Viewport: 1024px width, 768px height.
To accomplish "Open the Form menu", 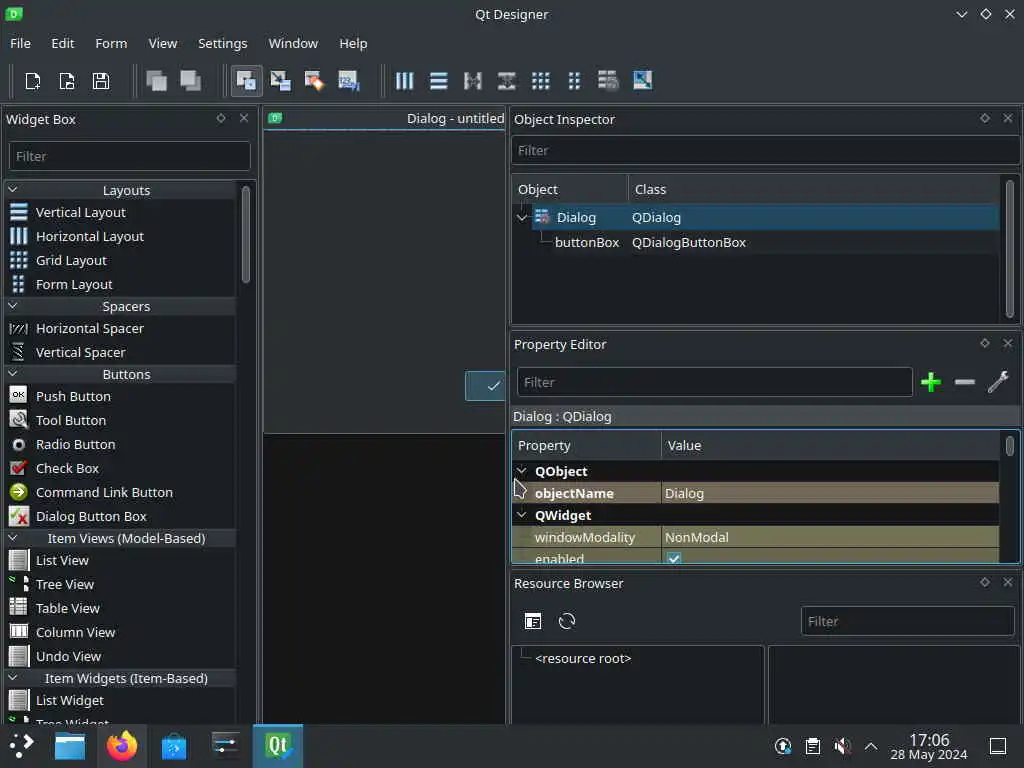I will click(x=111, y=43).
